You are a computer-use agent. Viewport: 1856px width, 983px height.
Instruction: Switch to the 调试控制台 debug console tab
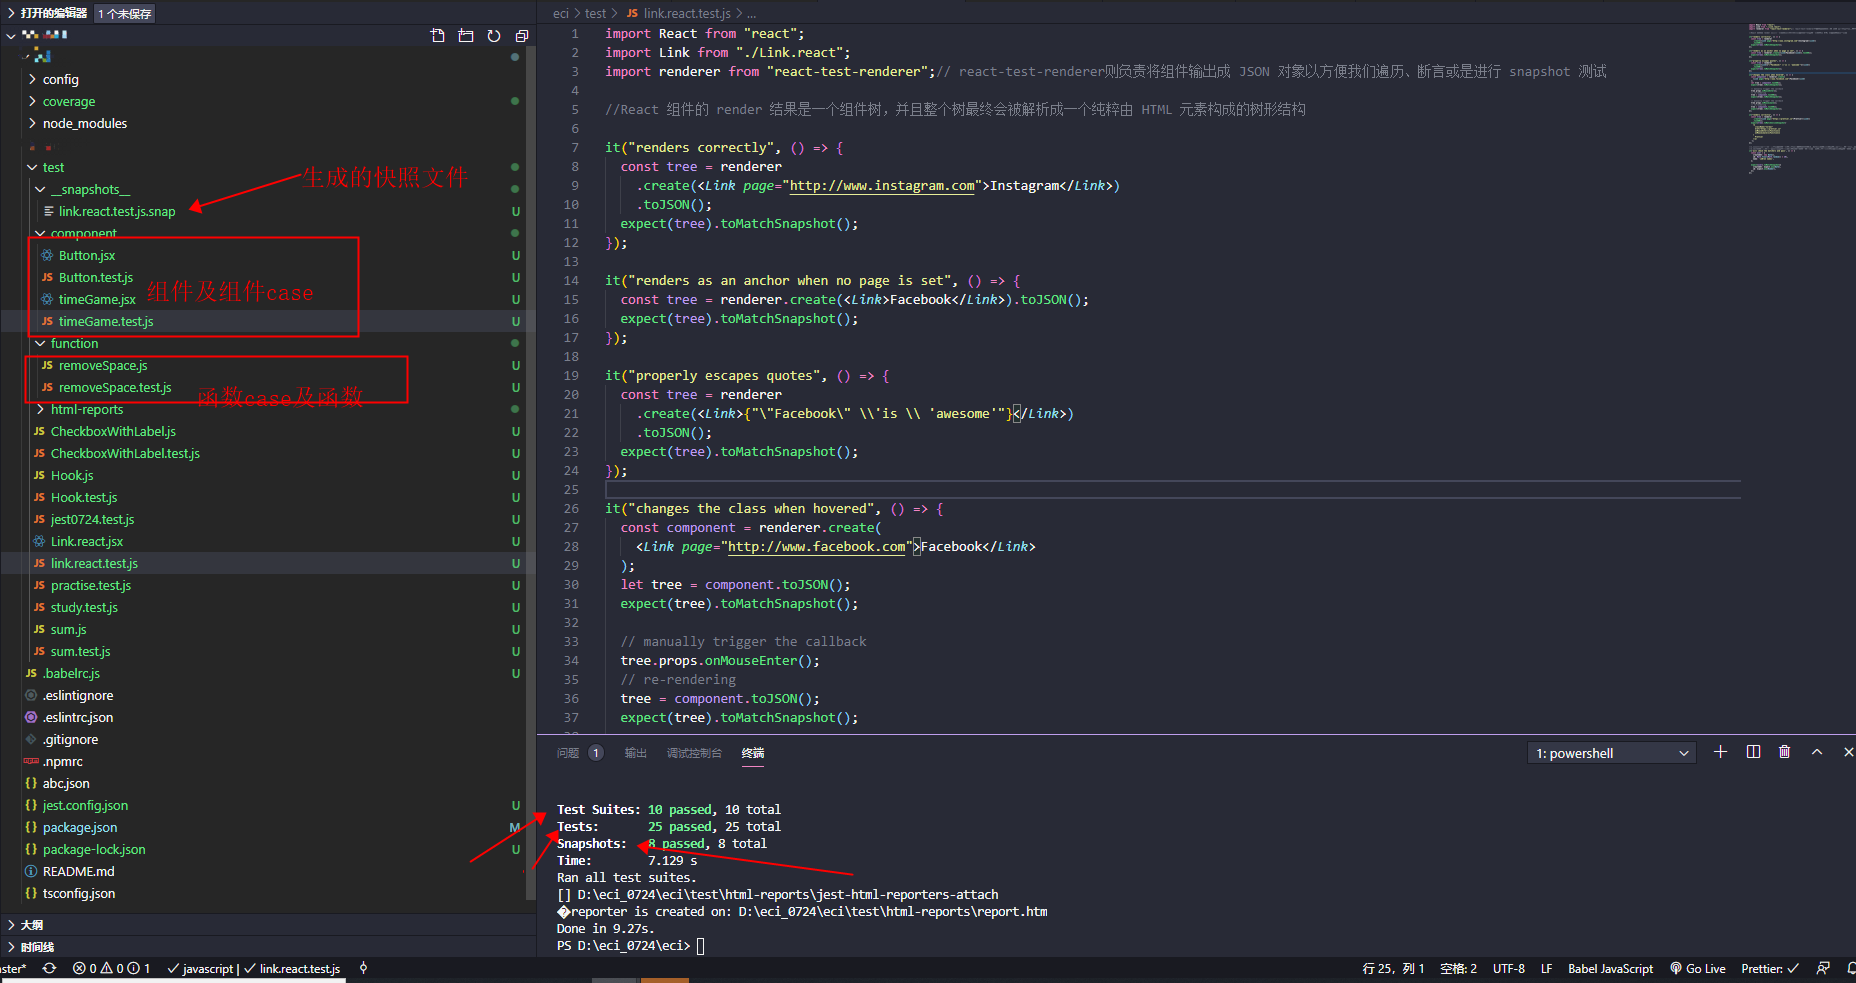pyautogui.click(x=694, y=753)
